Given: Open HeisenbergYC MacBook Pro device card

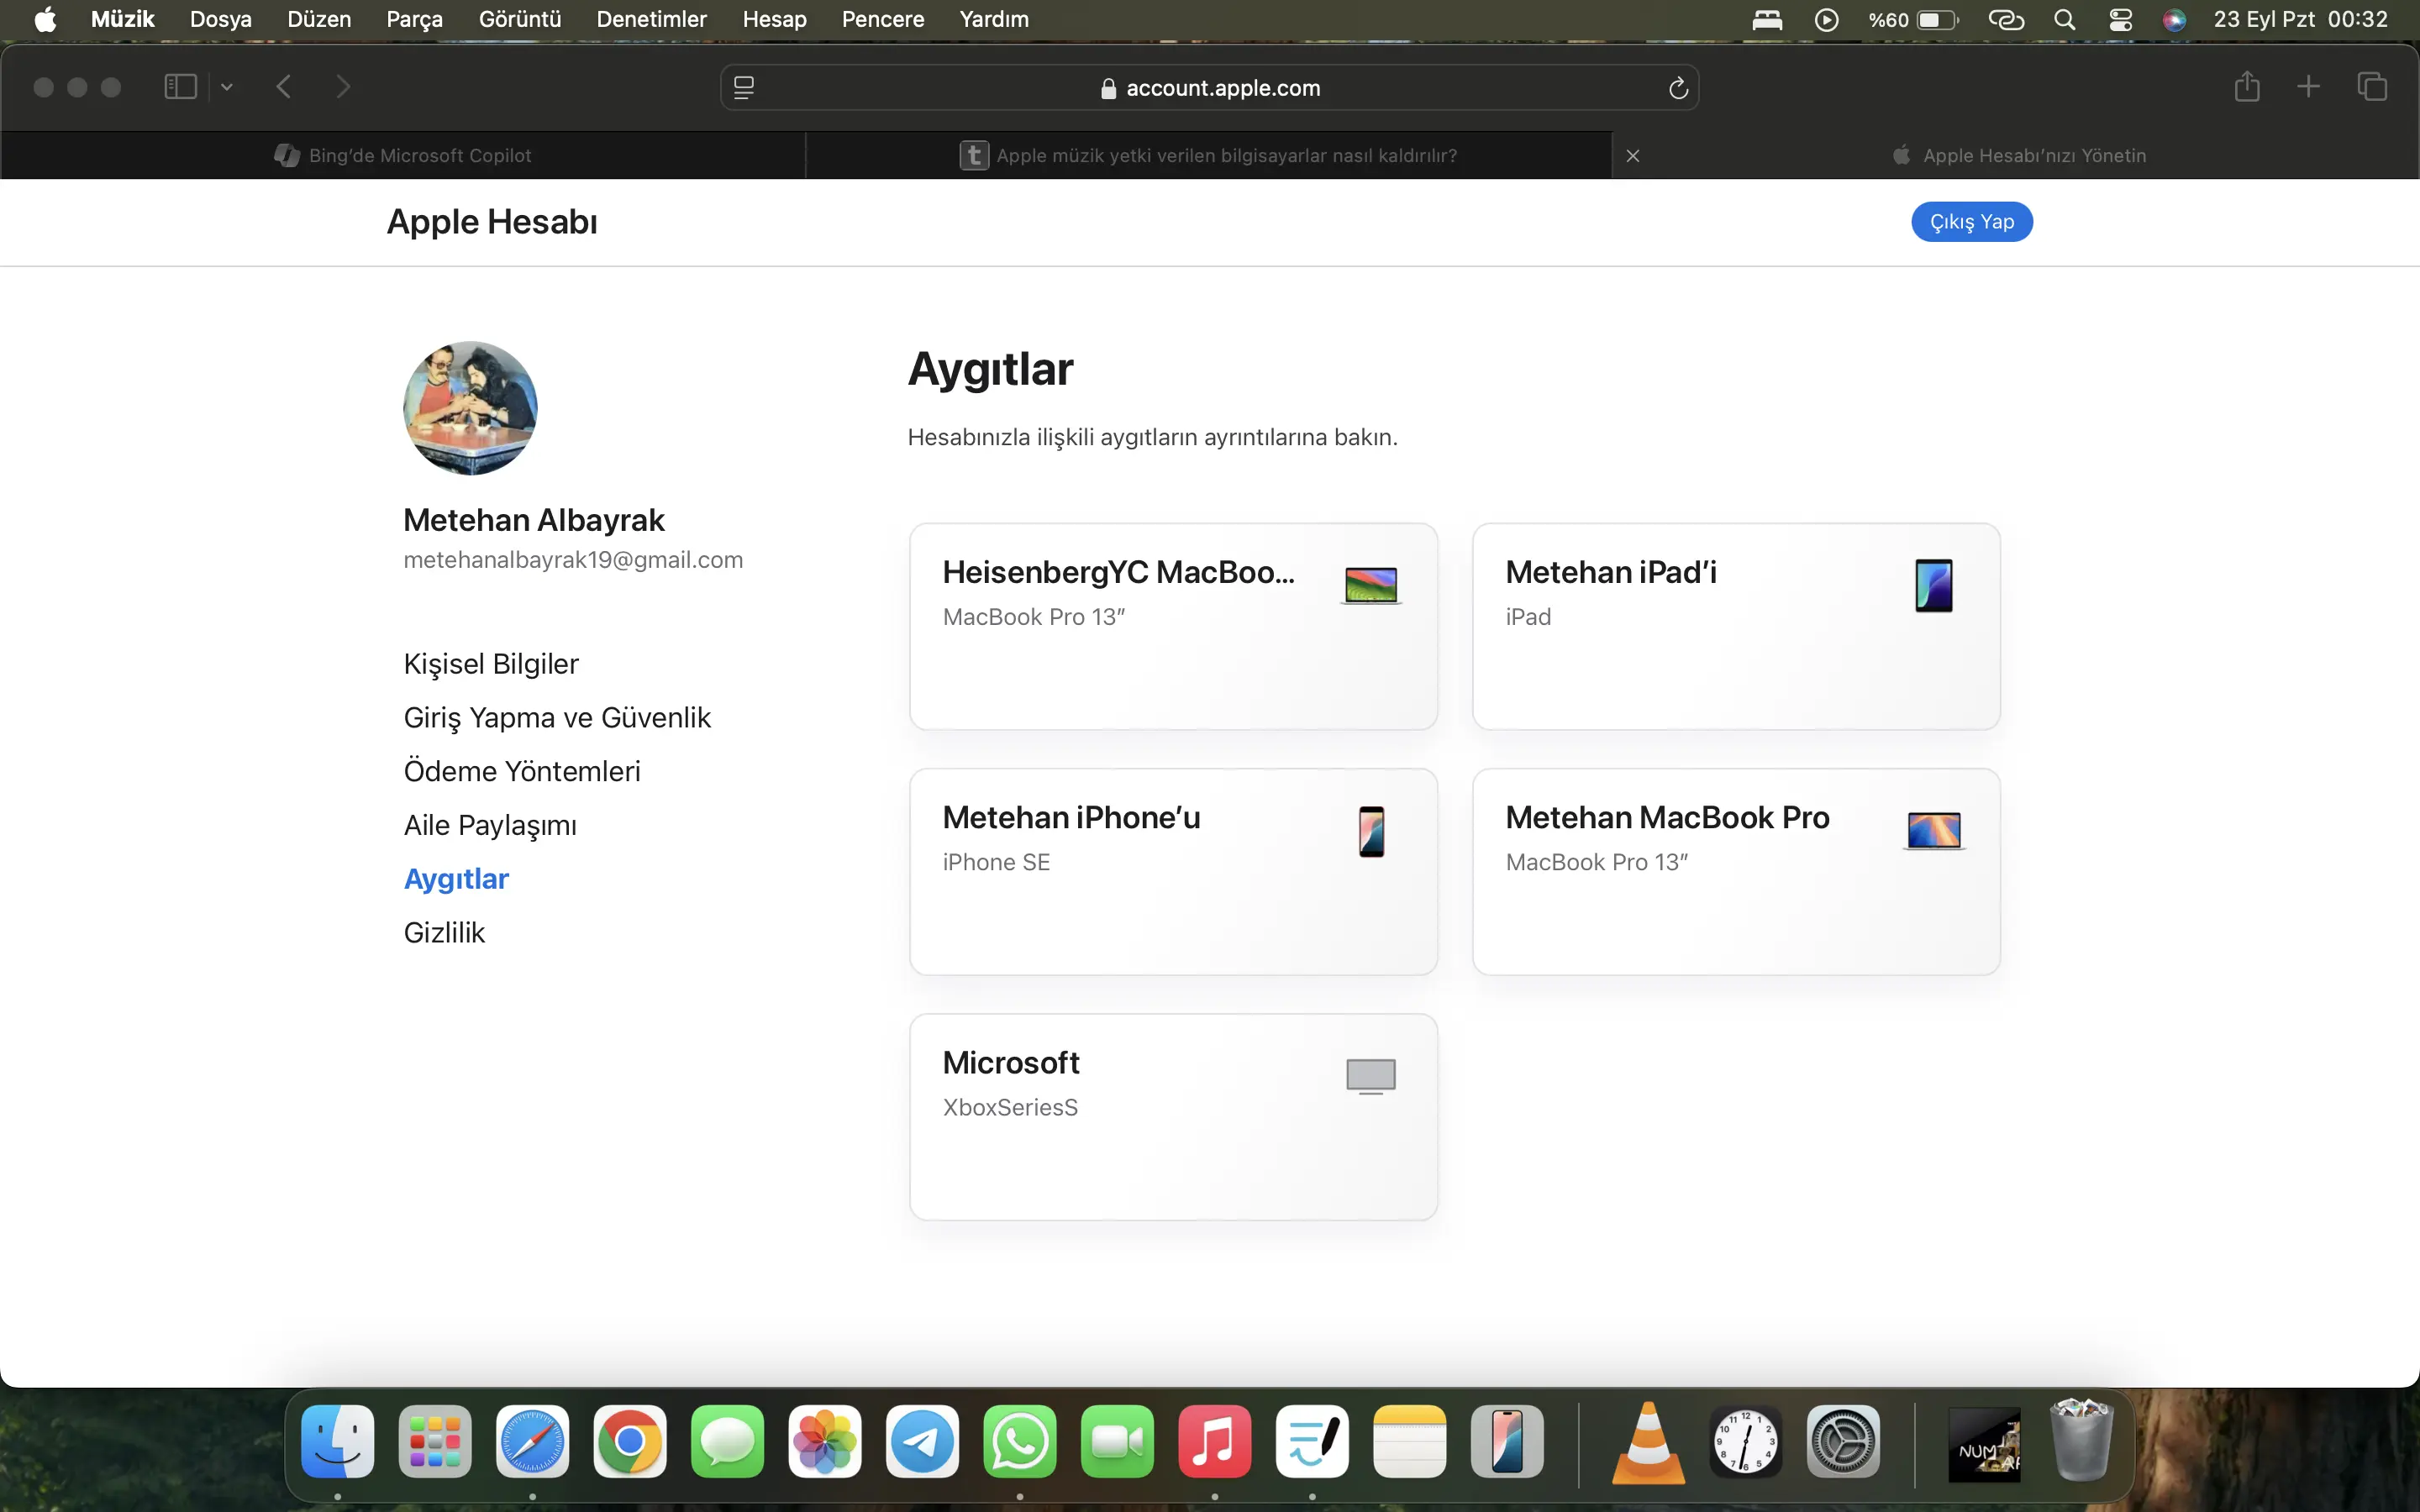Looking at the screenshot, I should [x=1173, y=627].
